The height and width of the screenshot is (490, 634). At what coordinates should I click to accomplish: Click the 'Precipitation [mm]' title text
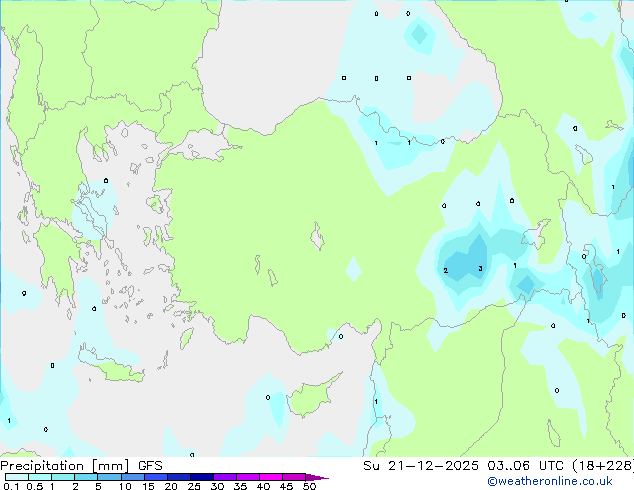point(65,466)
